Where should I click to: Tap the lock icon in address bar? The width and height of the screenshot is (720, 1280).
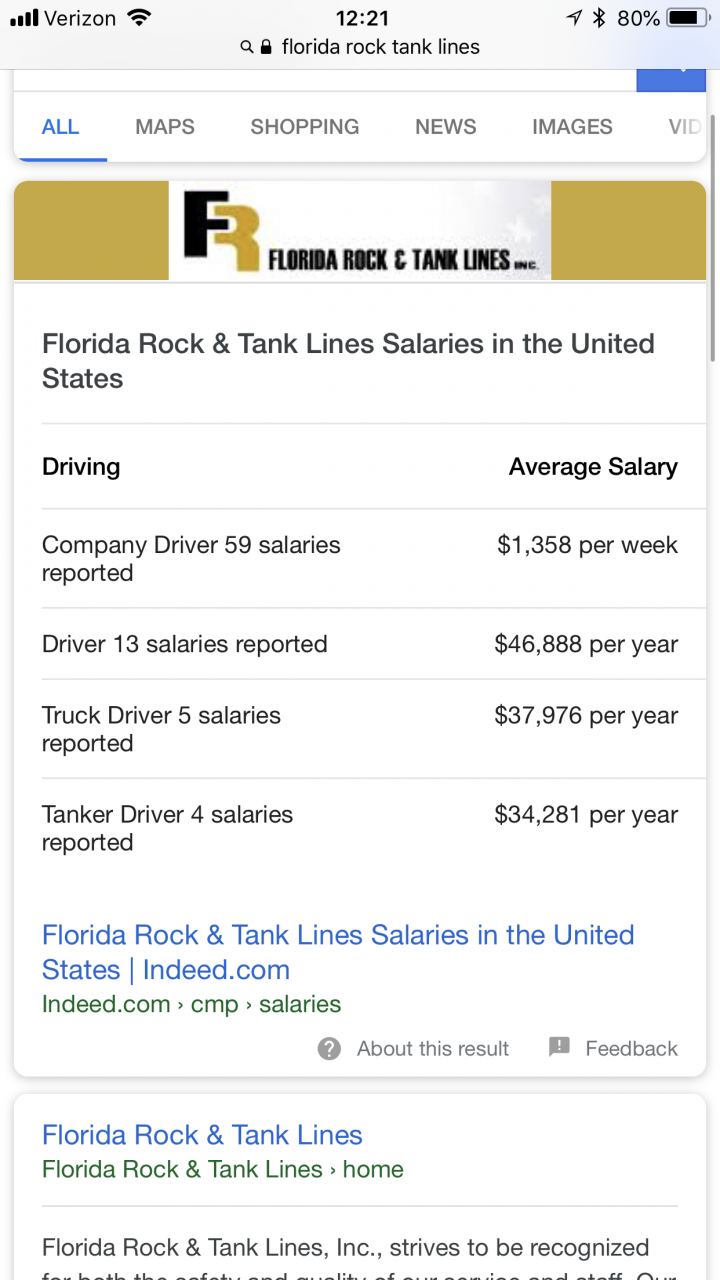click(266, 47)
